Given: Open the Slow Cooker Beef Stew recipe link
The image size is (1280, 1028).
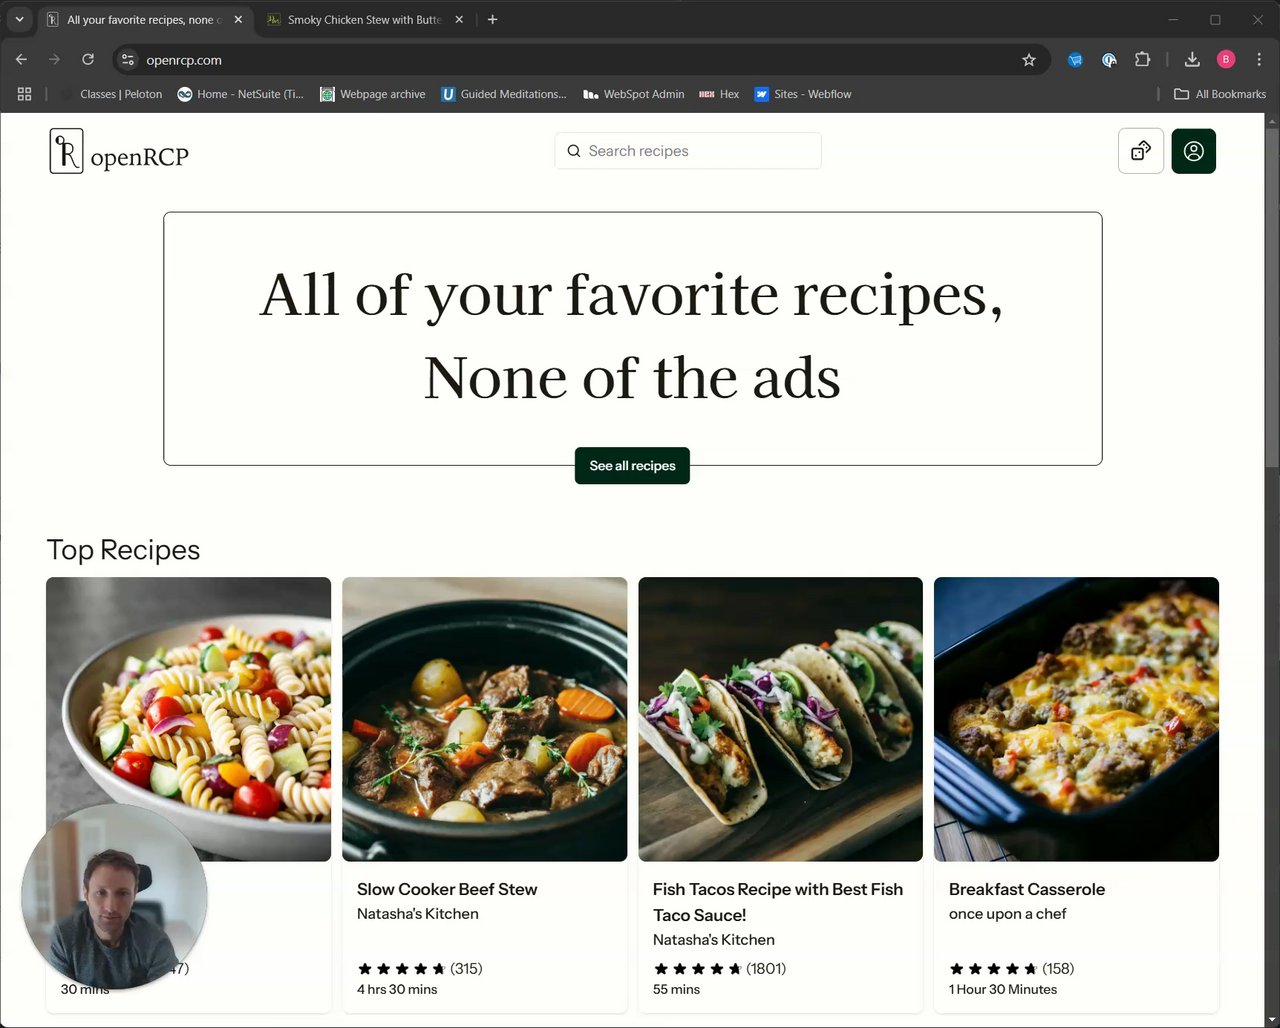Looking at the screenshot, I should point(447,889).
